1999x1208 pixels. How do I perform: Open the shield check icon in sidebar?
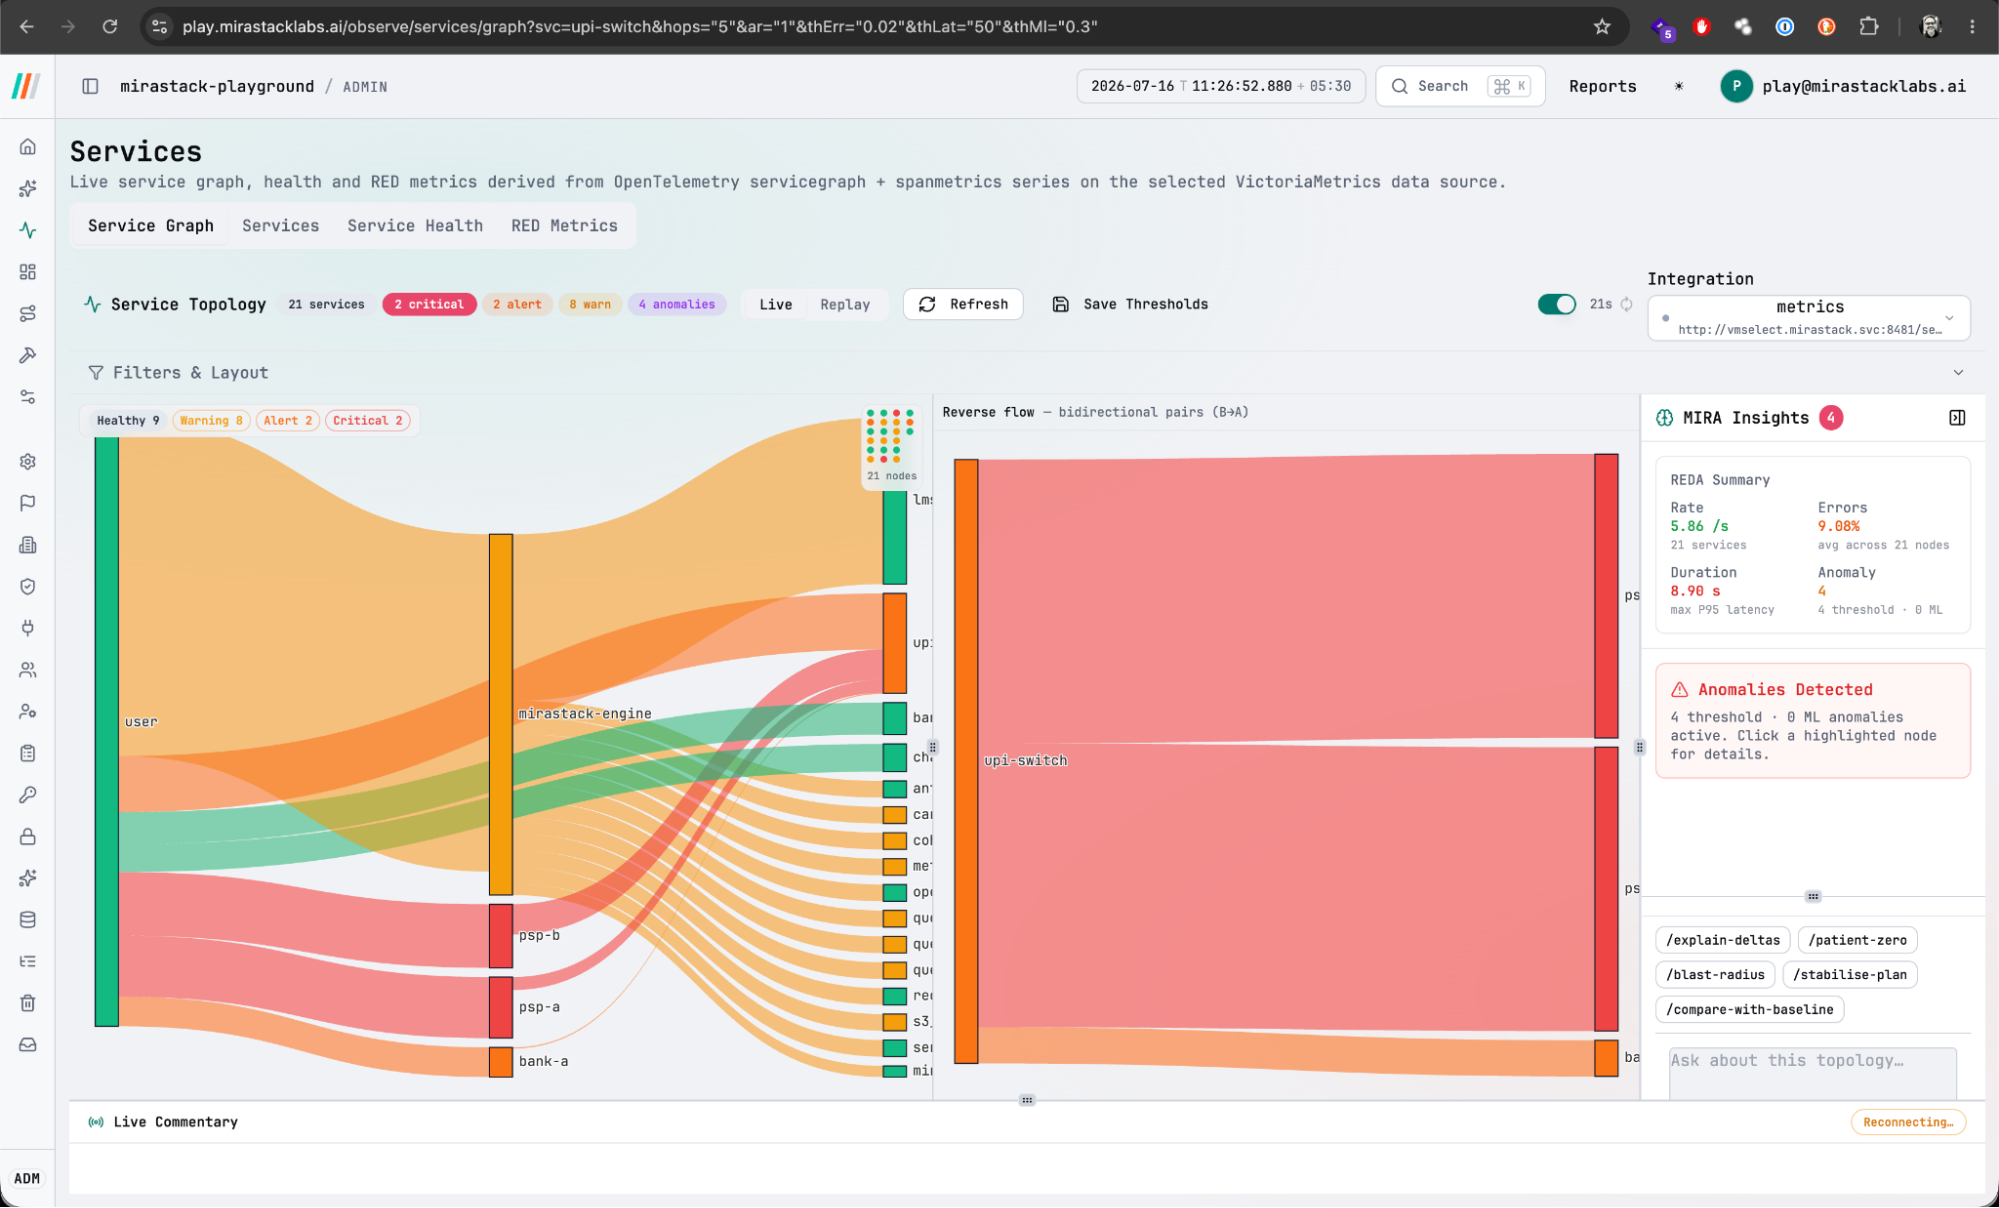click(28, 587)
